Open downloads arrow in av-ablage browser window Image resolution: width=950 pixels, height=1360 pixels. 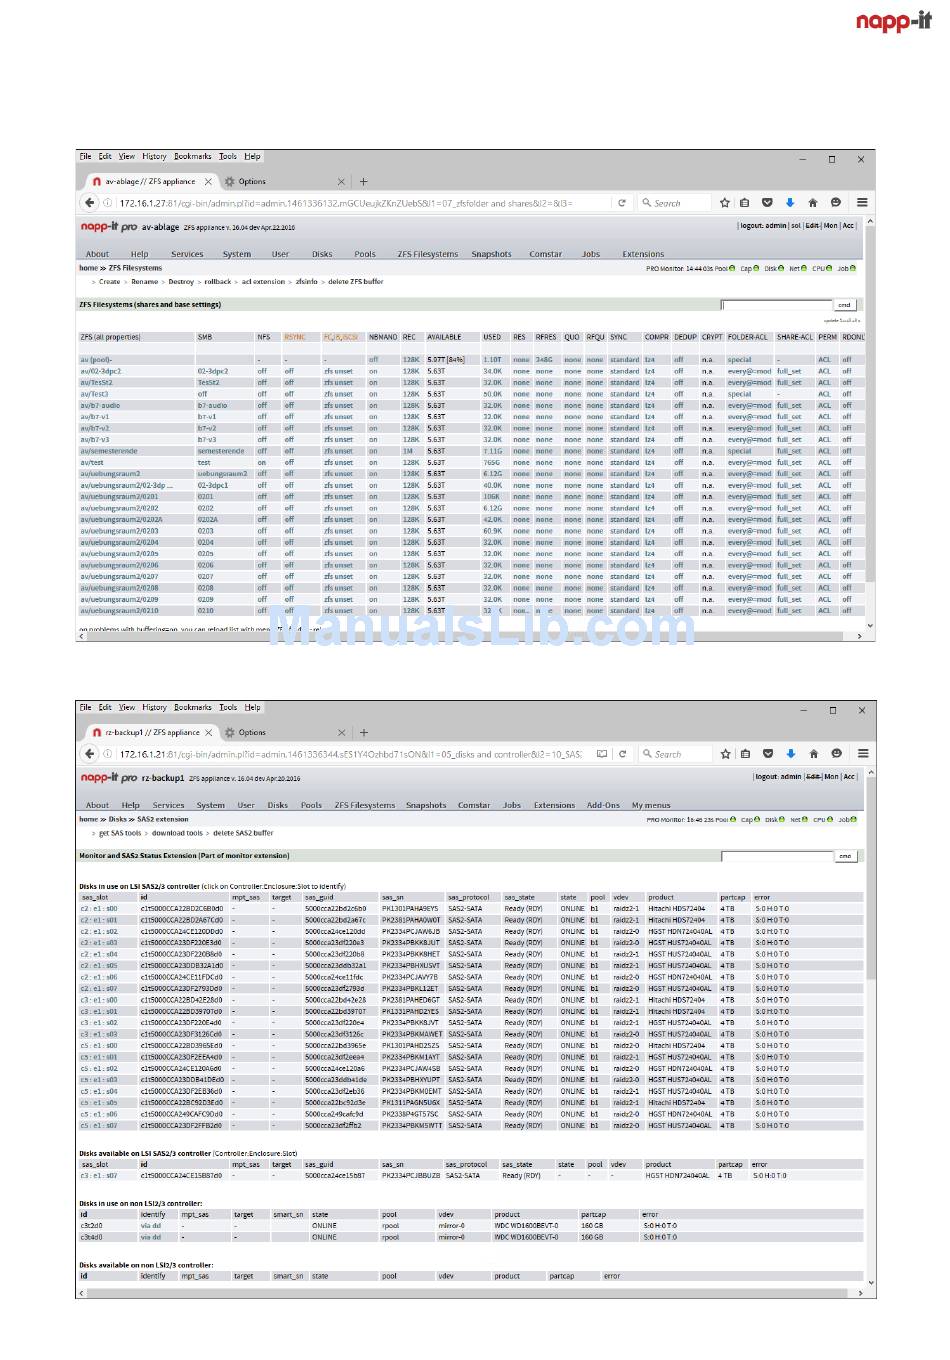click(x=789, y=203)
